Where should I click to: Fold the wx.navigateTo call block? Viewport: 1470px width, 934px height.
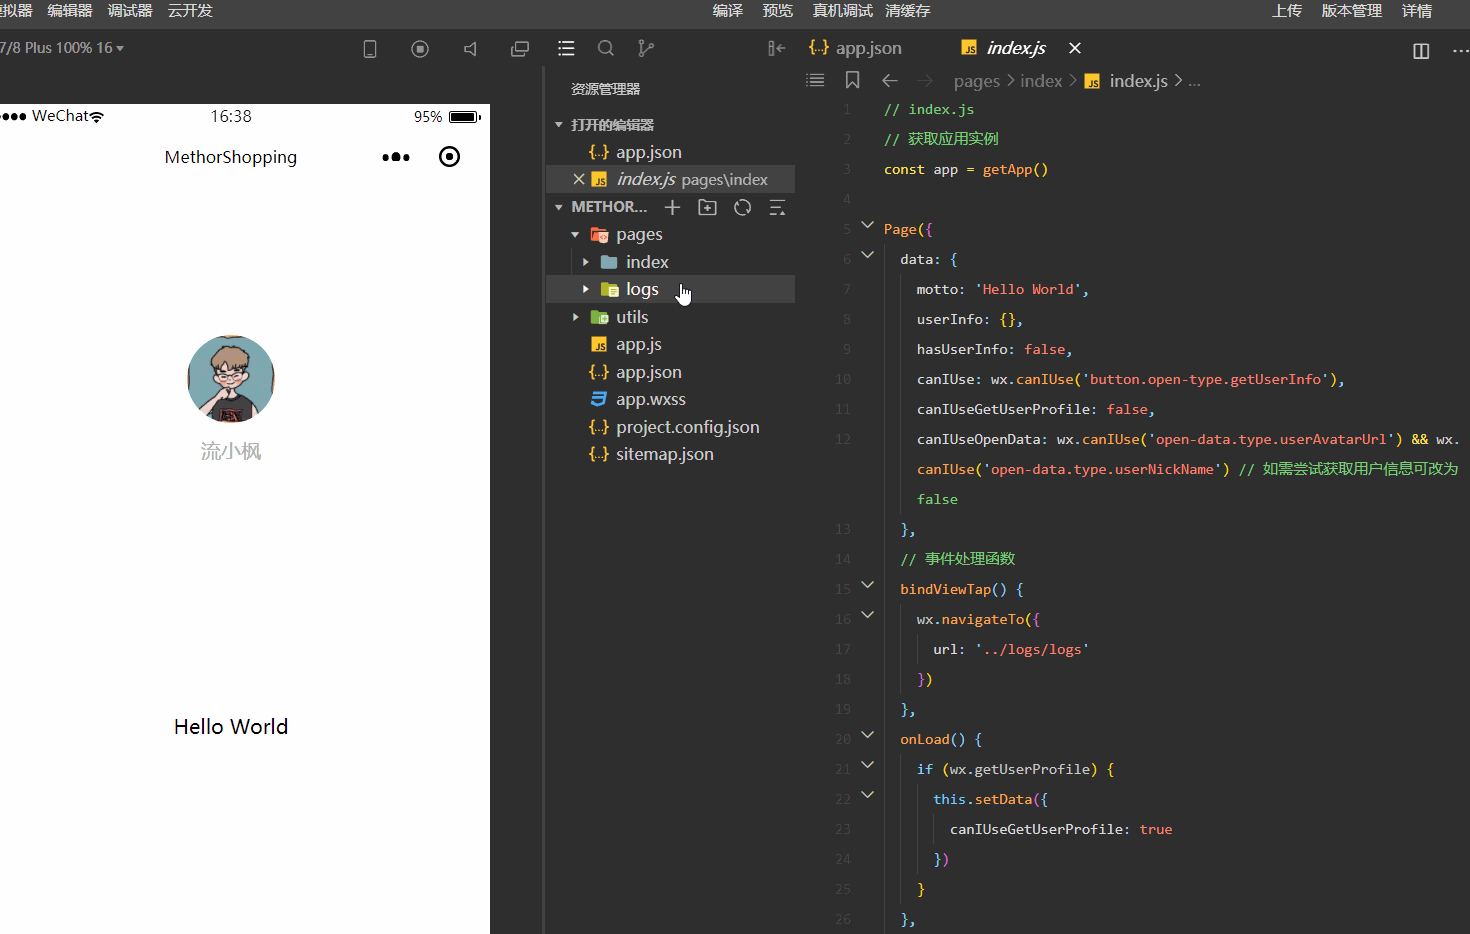click(867, 616)
